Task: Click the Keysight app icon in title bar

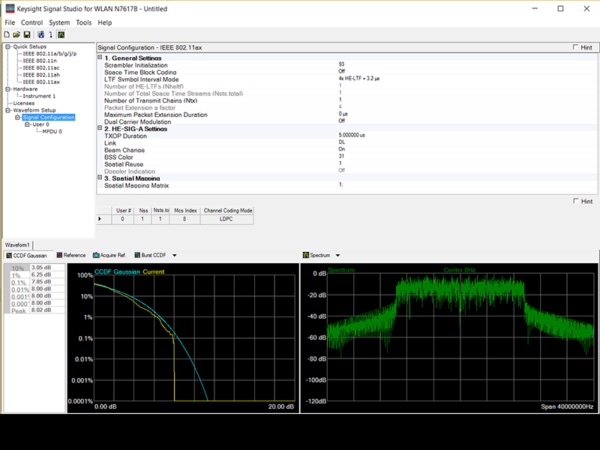Action: 10,8
